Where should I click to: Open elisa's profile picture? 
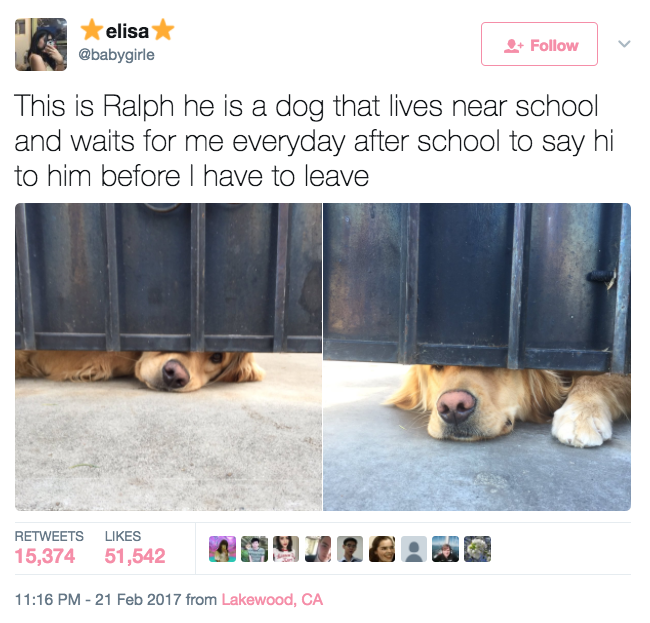click(x=41, y=44)
